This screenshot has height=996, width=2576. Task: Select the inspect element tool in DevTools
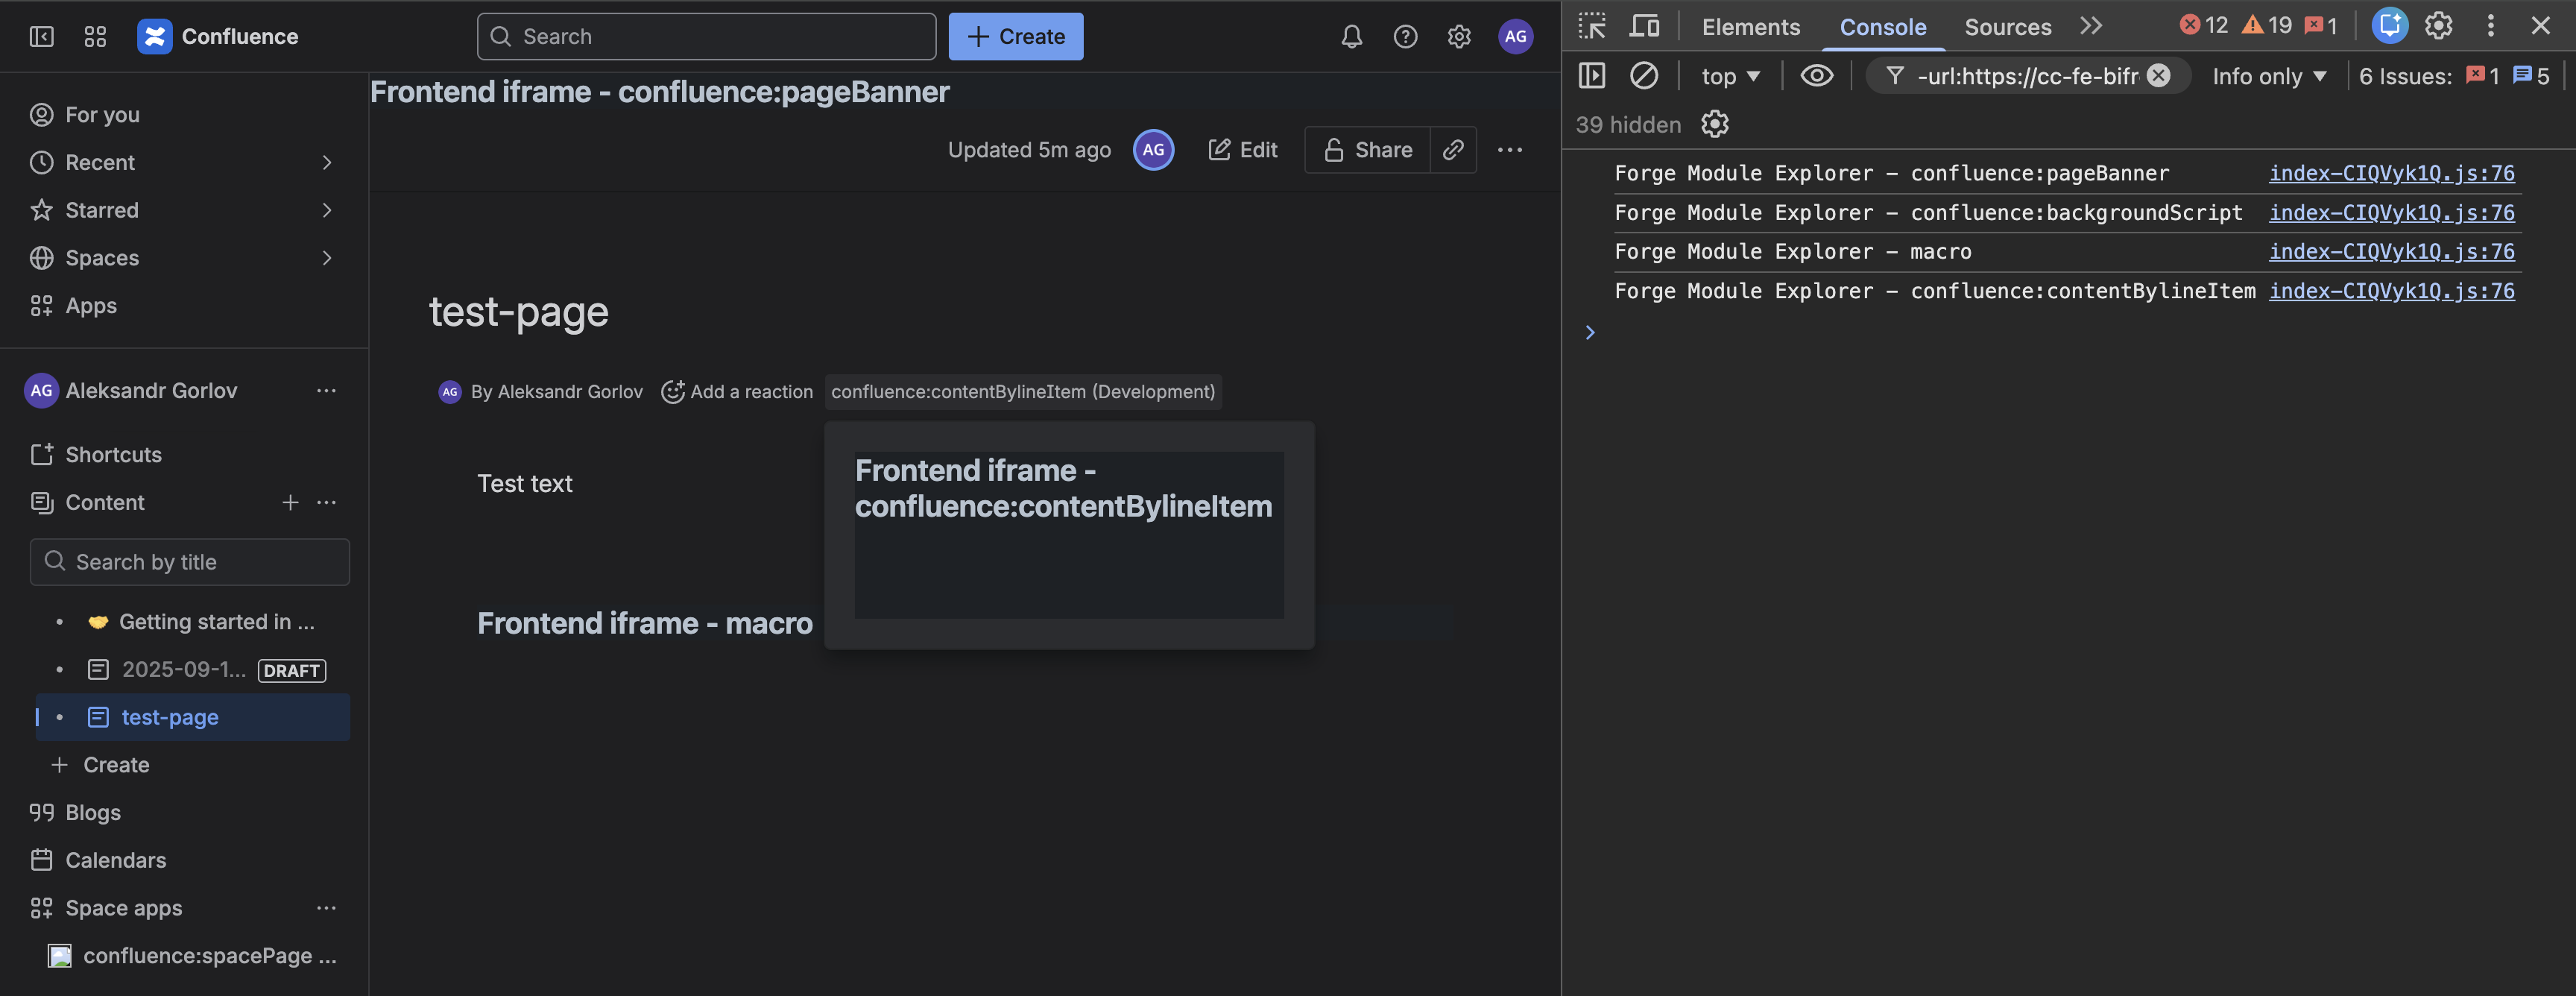(1591, 26)
